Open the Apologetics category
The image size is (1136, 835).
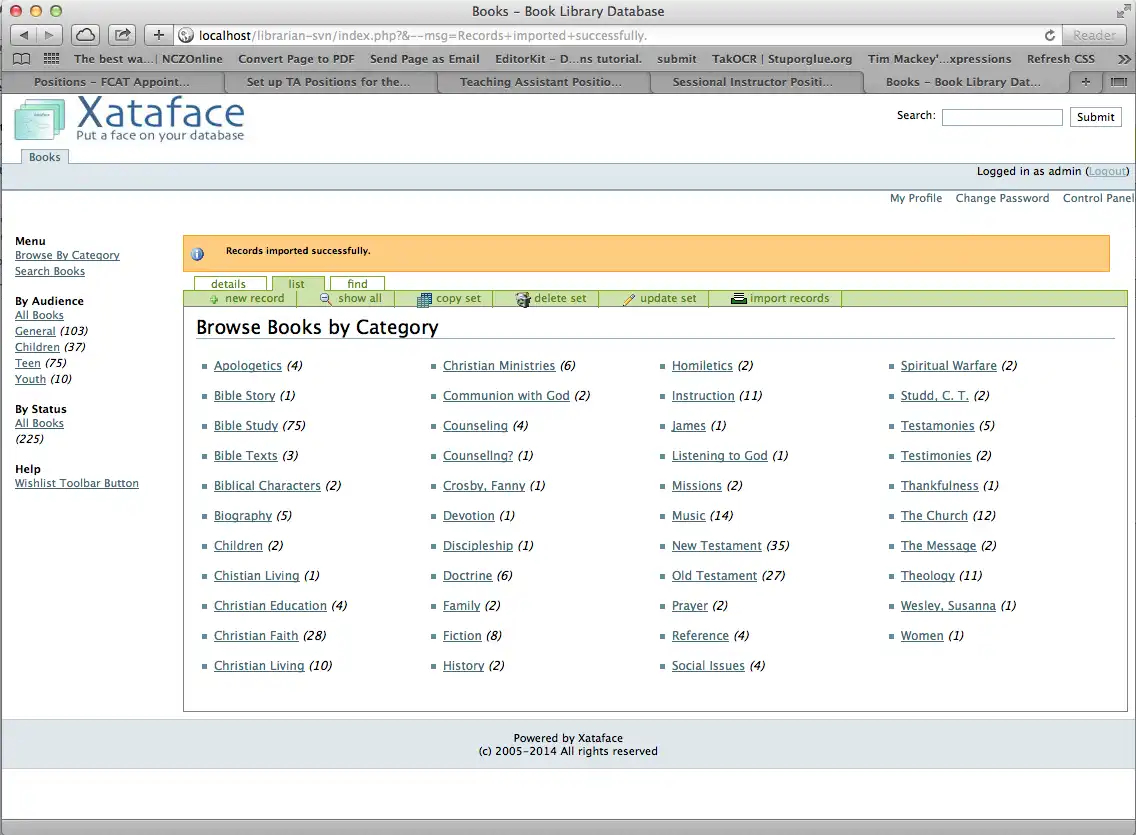click(x=248, y=366)
